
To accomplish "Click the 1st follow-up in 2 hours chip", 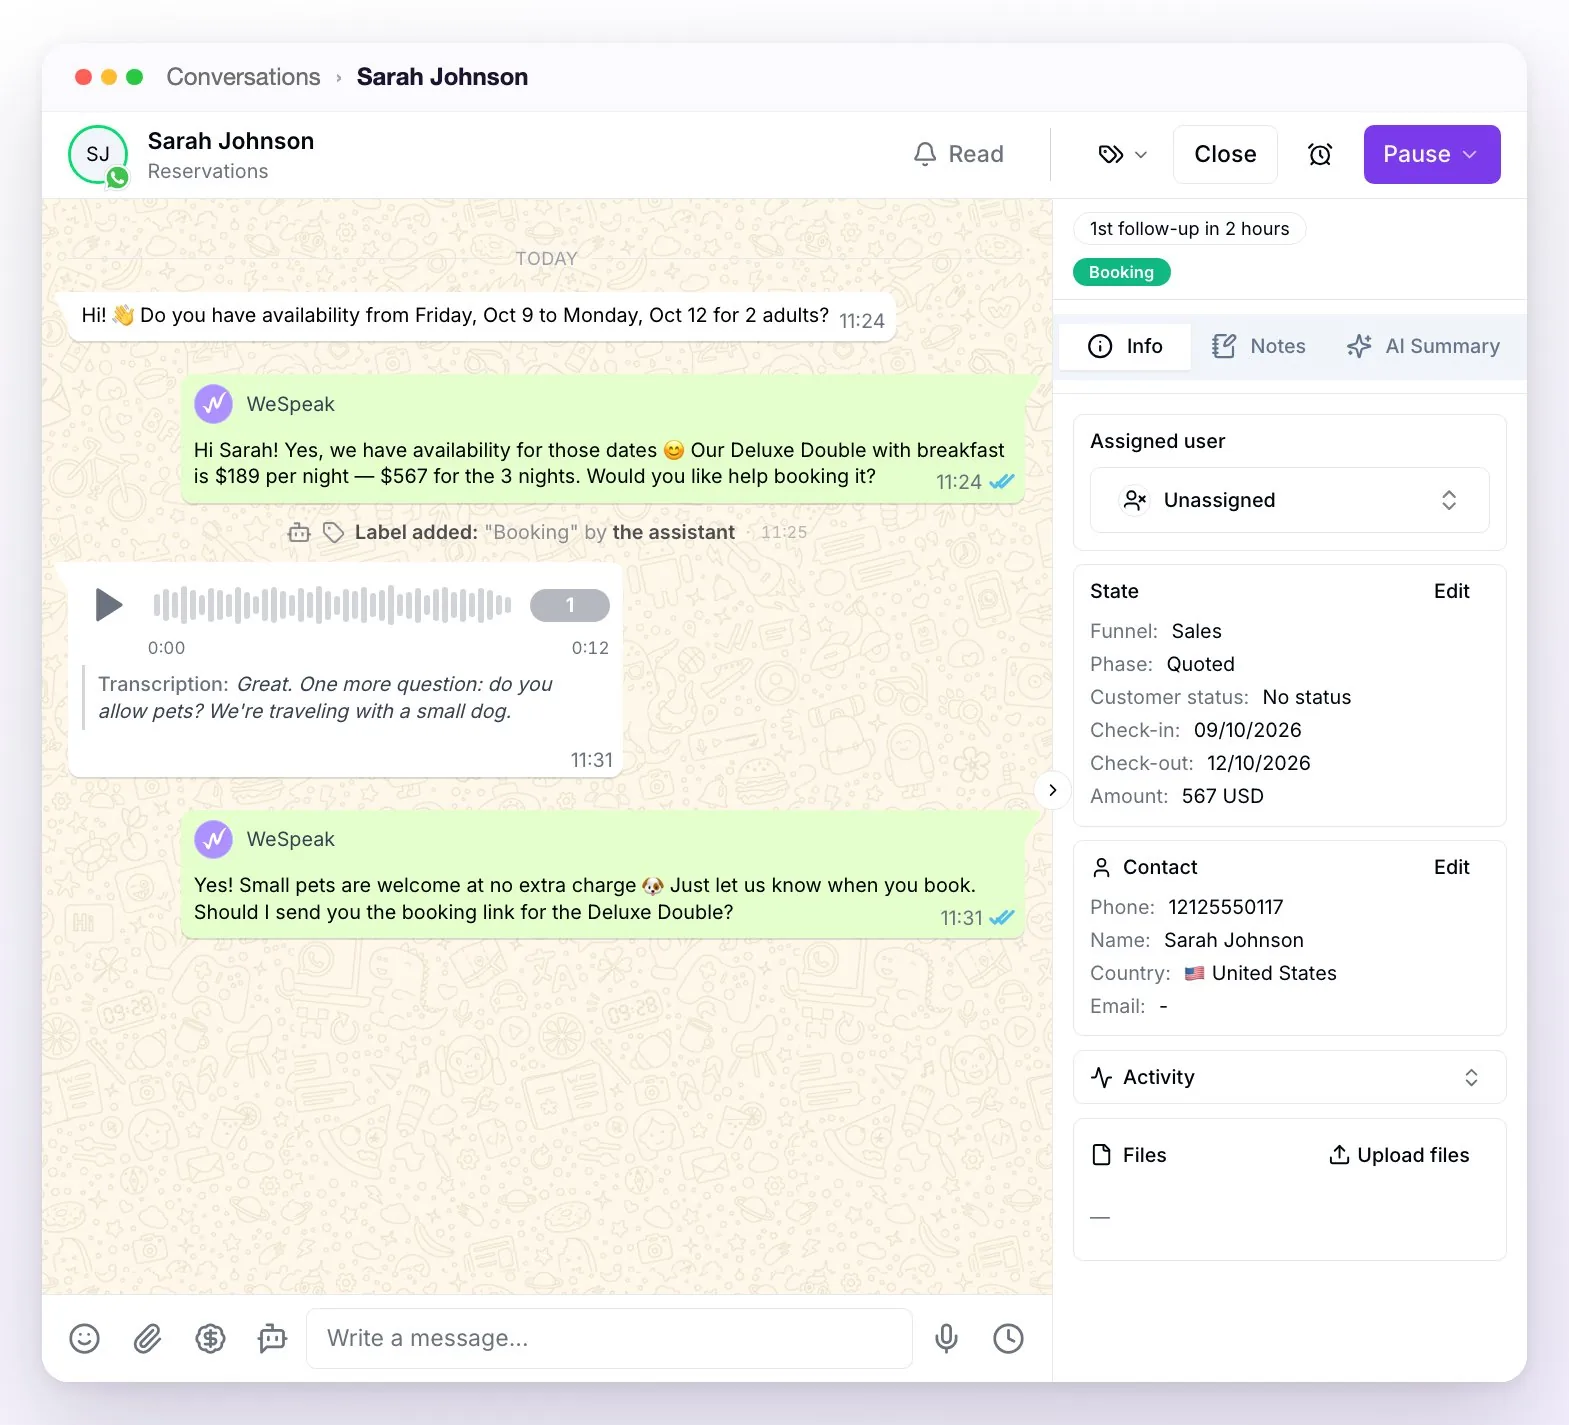I will click(1189, 228).
